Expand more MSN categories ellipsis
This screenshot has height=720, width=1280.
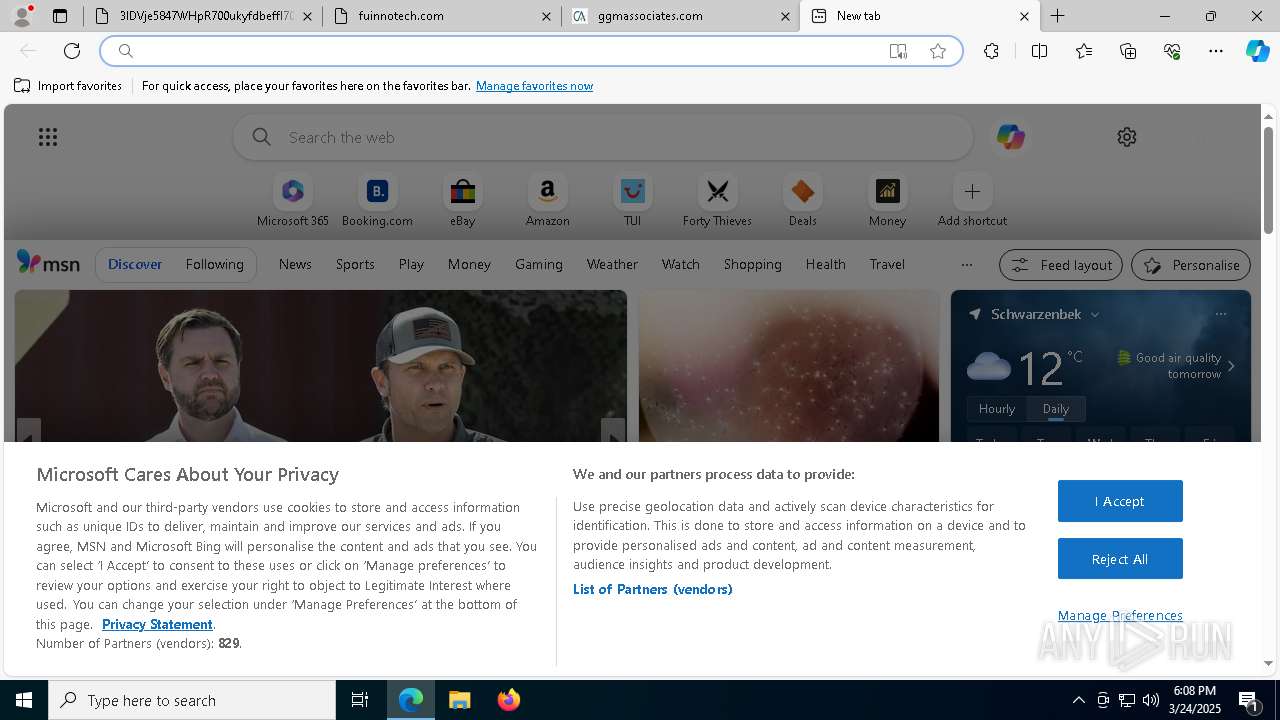(966, 265)
